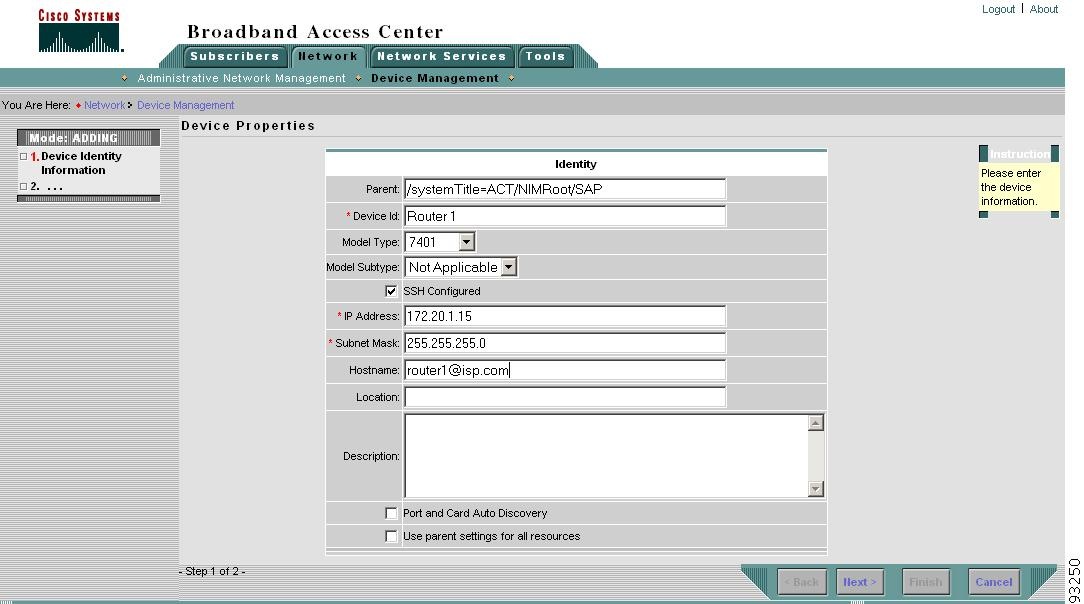Click the empty Location field

tap(565, 397)
